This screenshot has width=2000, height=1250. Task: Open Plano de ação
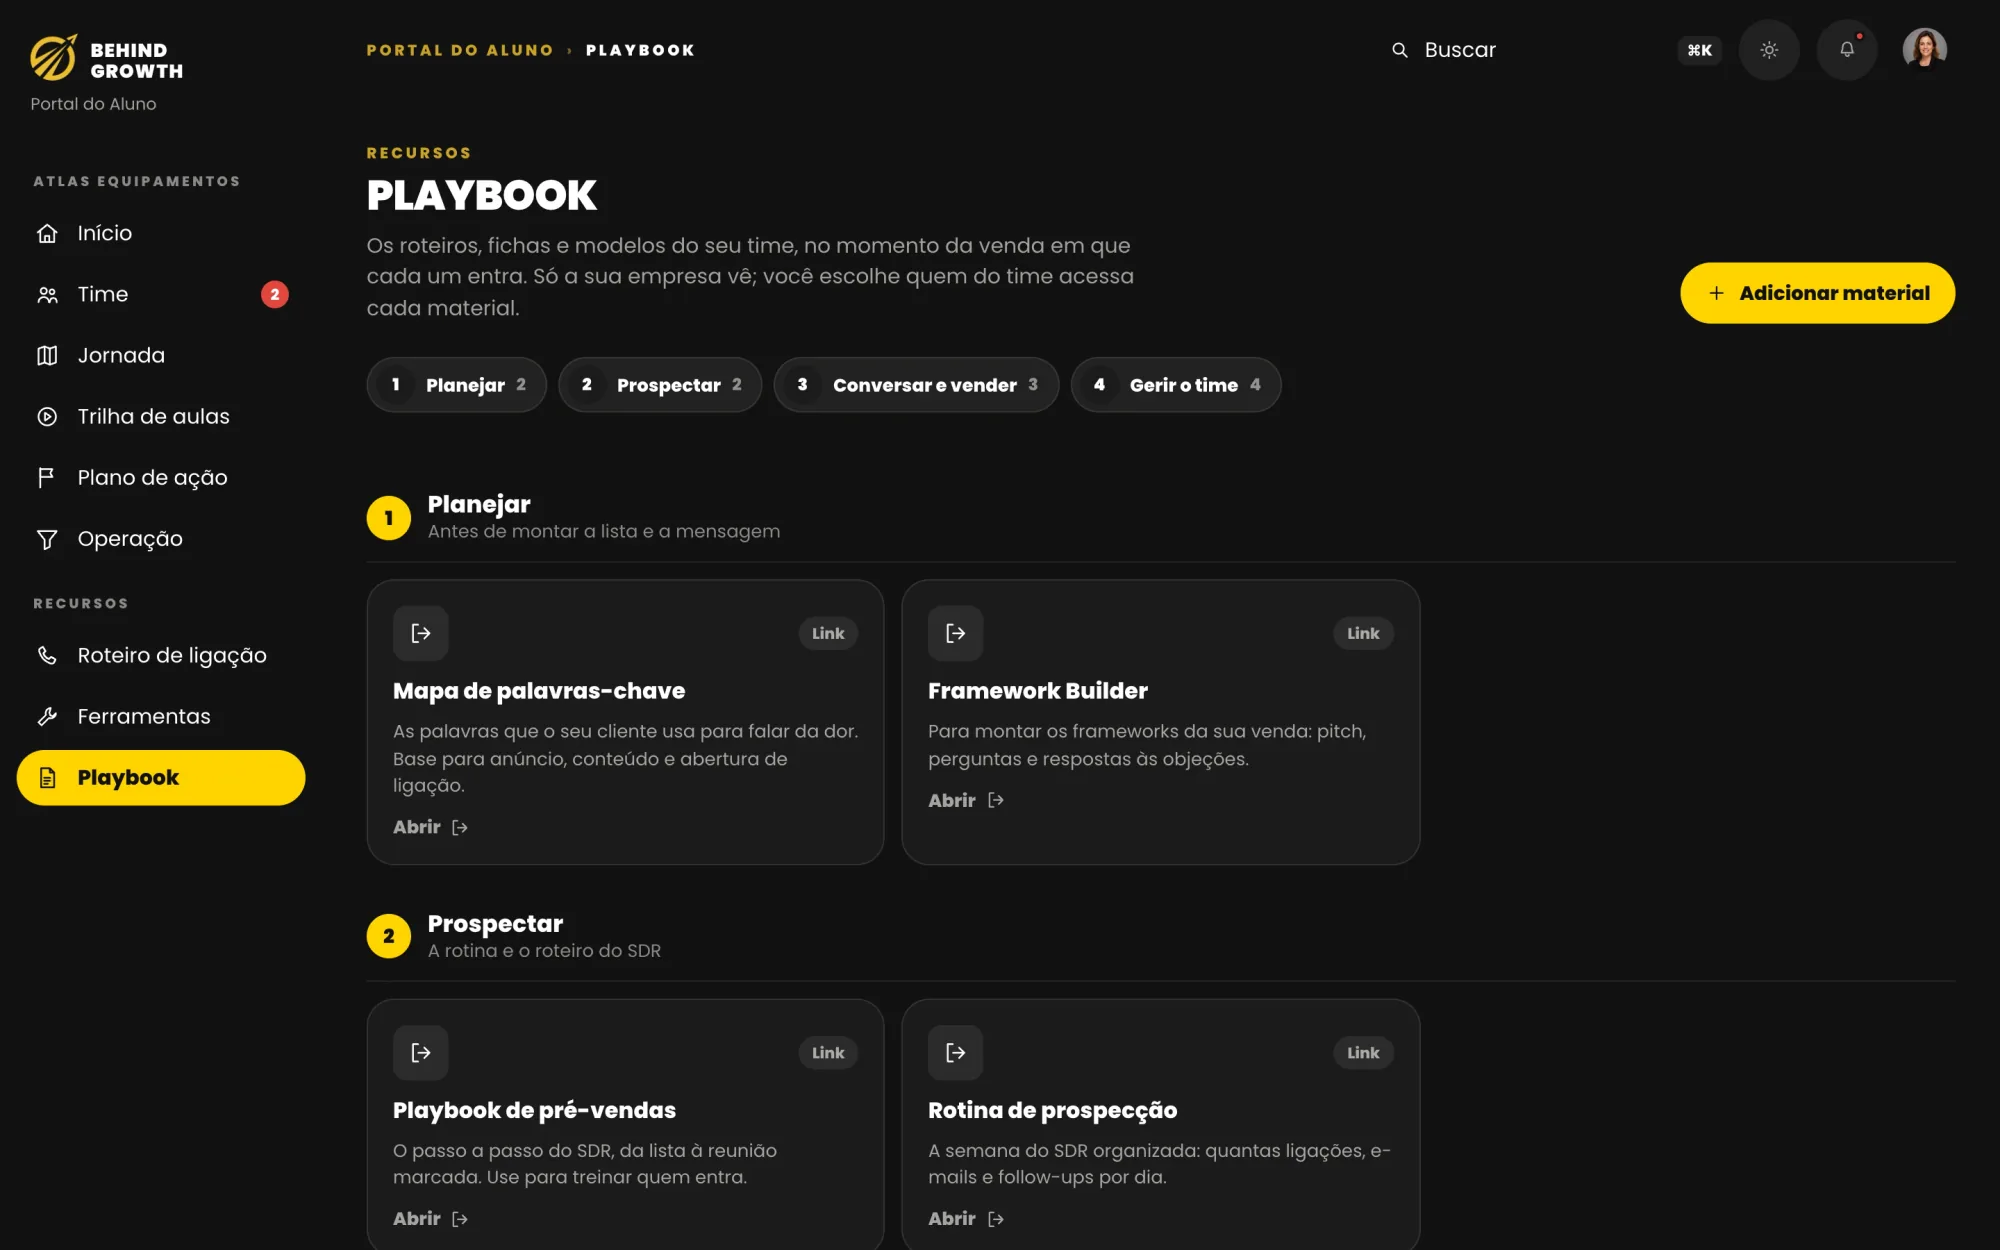coord(161,477)
